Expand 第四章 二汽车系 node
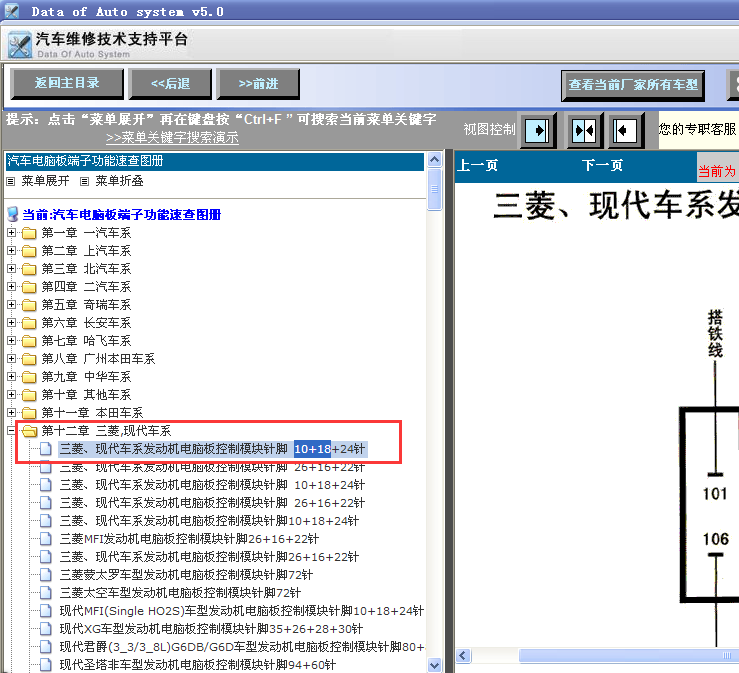 [x=12, y=287]
